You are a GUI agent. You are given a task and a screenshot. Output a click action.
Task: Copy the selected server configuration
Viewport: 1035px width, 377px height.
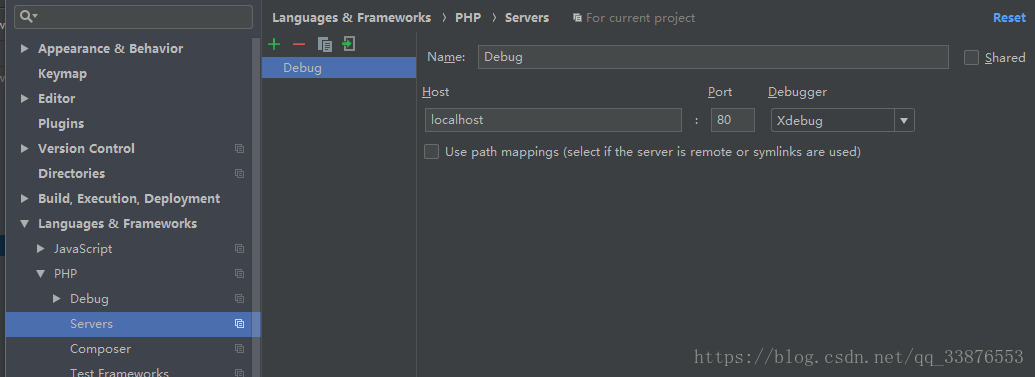[x=324, y=44]
